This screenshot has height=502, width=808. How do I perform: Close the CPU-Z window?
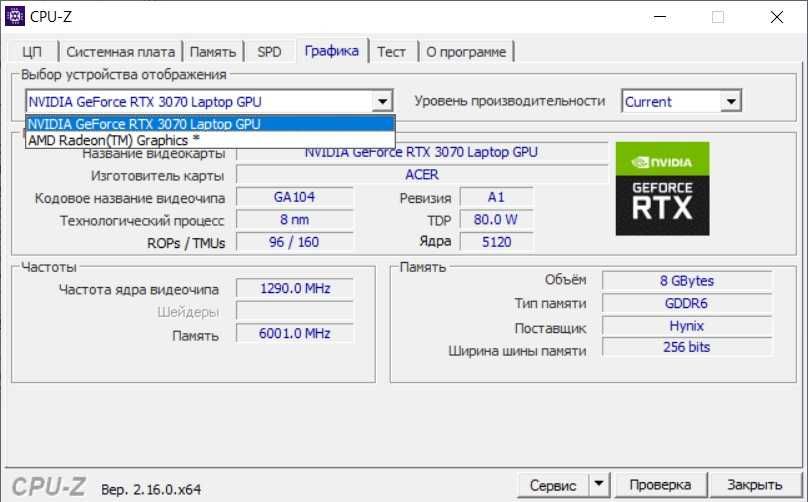click(x=777, y=17)
